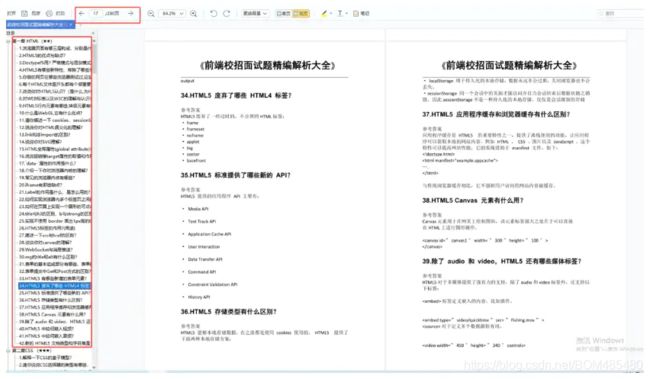Click the zoom in magnifier icon
This screenshot has height=379, width=650.
(194, 13)
